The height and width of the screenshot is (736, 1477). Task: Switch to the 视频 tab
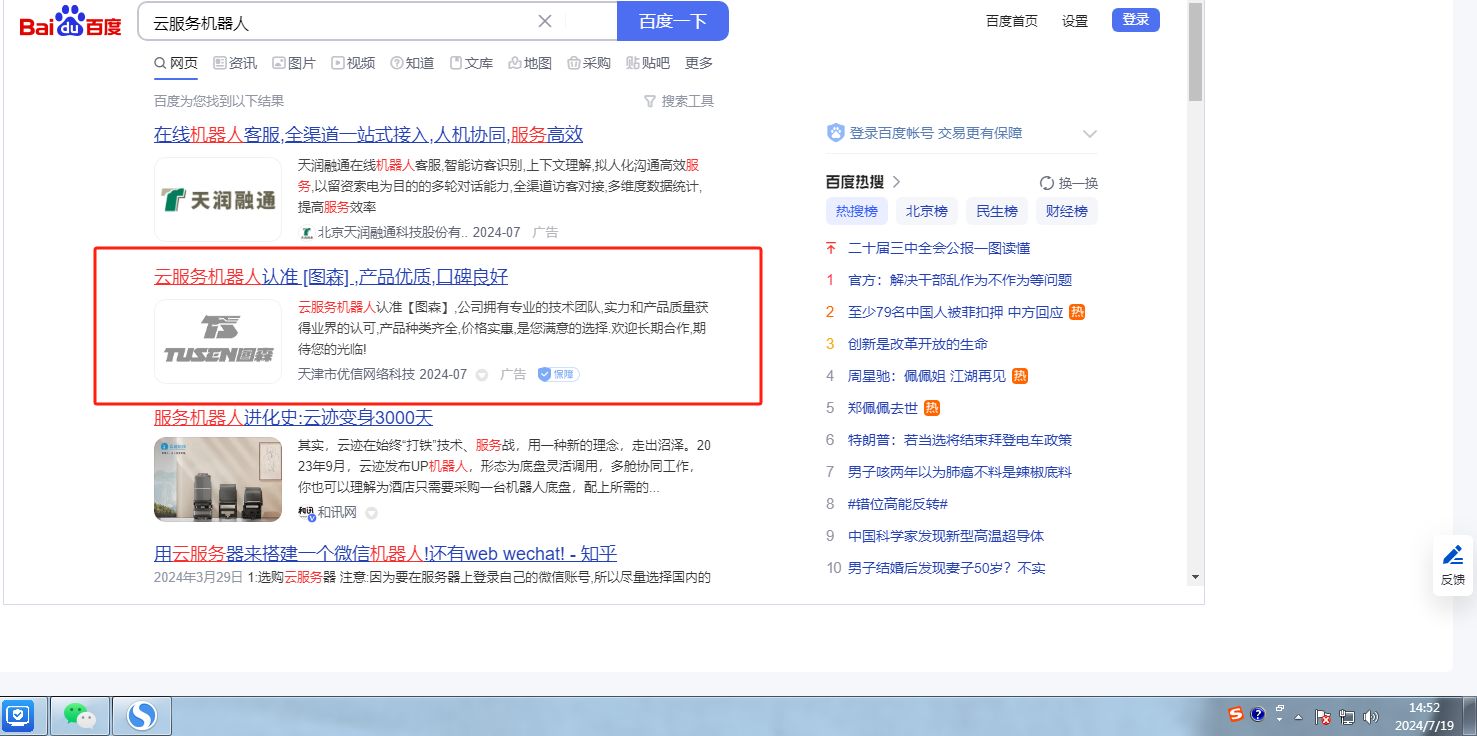point(353,63)
